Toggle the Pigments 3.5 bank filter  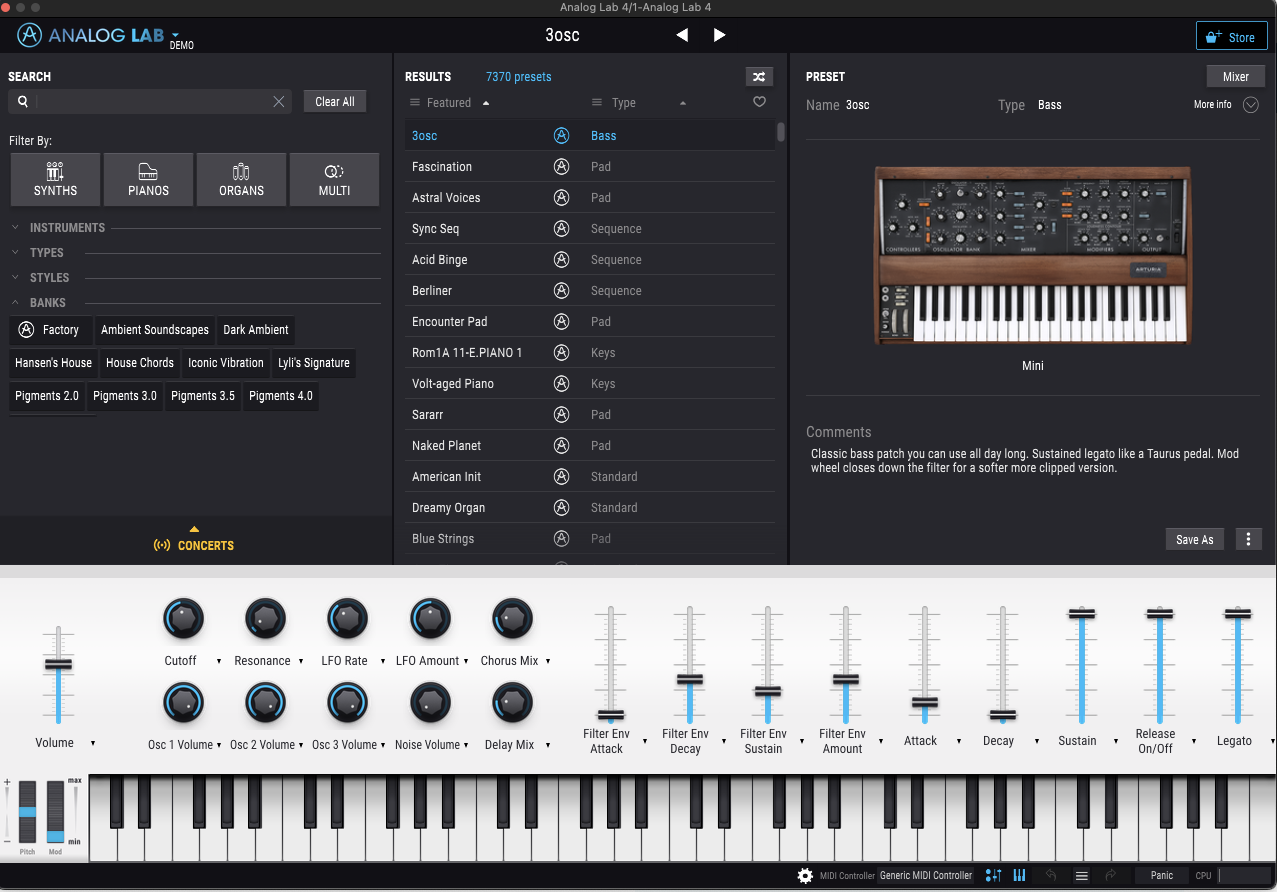pyautogui.click(x=203, y=396)
